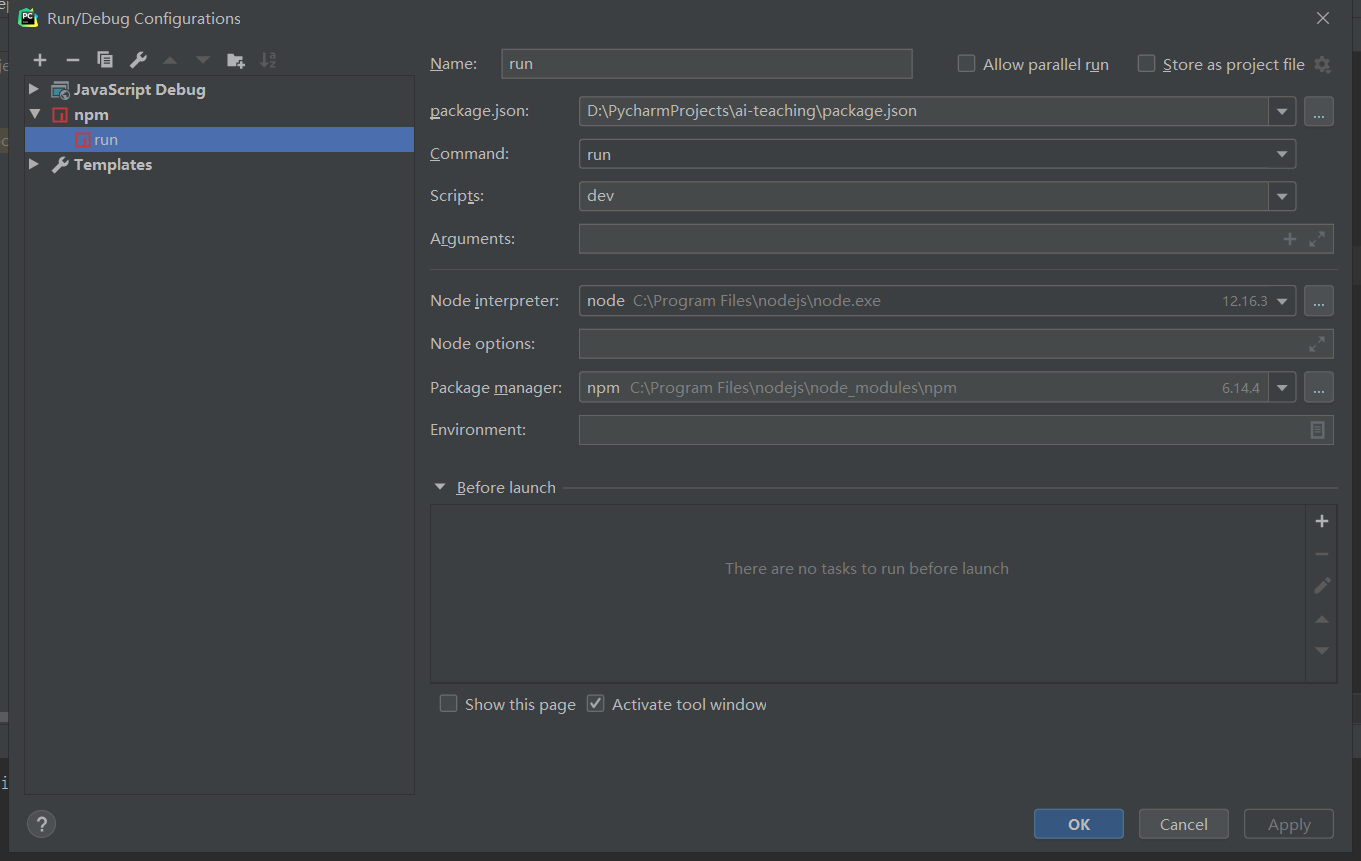Screen dimensions: 1361x861
Task: Sort configurations alphabetically
Action: click(268, 59)
